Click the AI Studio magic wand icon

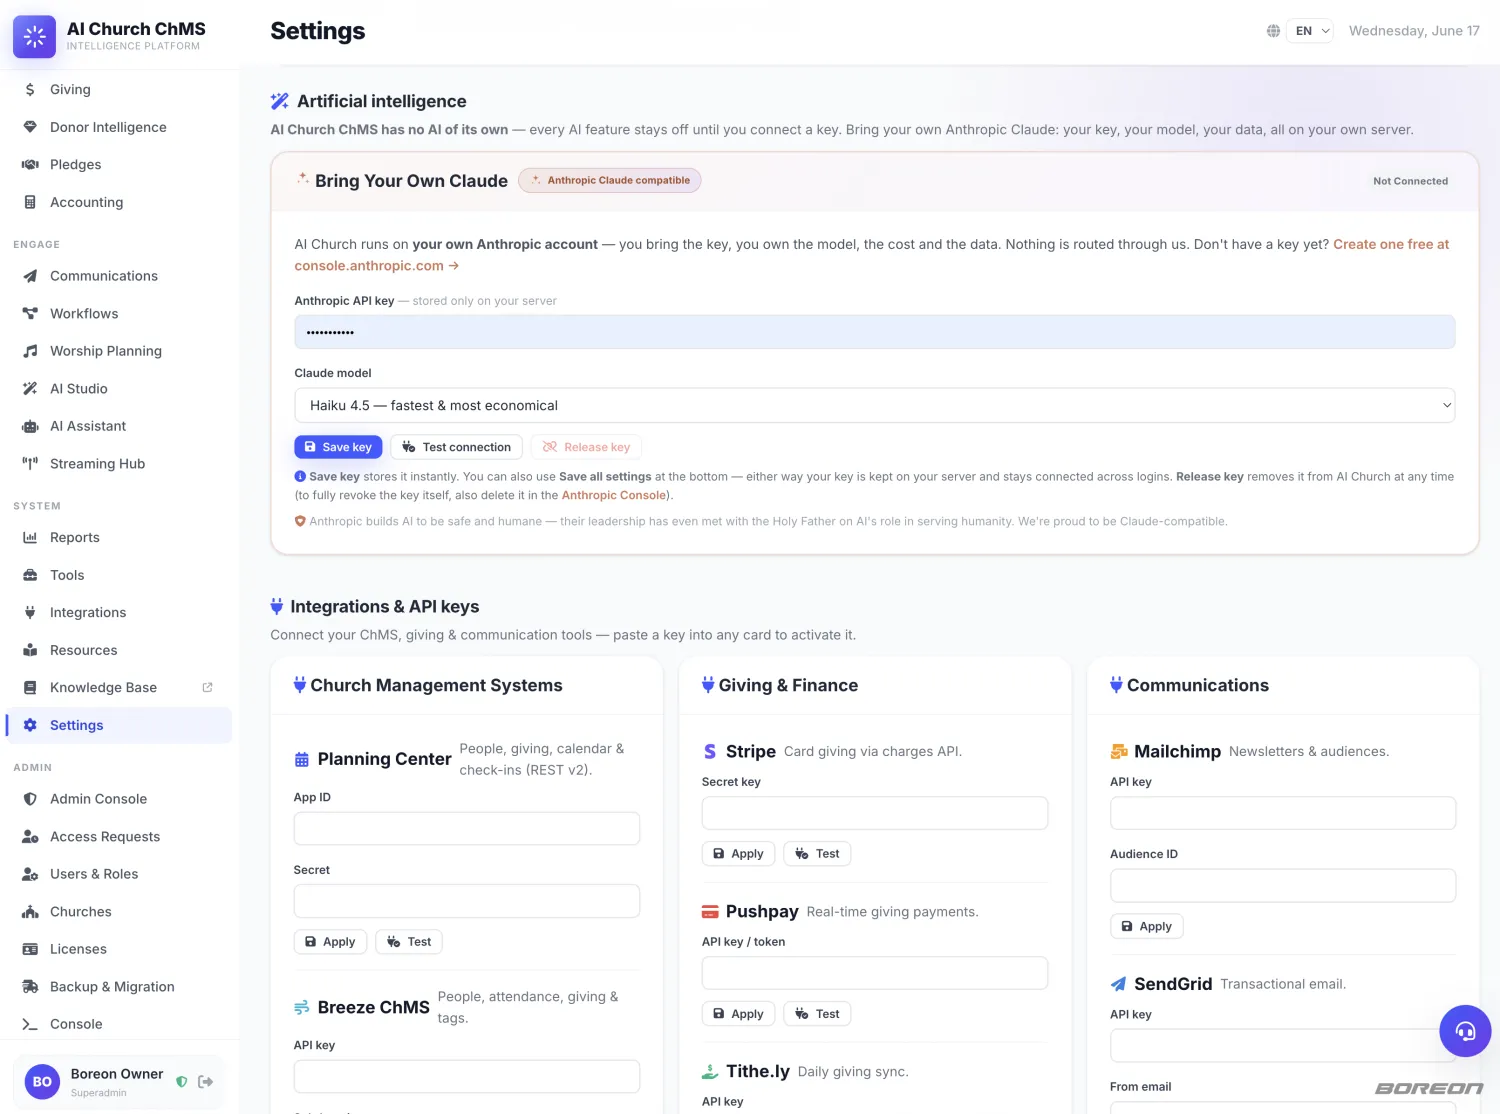tap(30, 389)
